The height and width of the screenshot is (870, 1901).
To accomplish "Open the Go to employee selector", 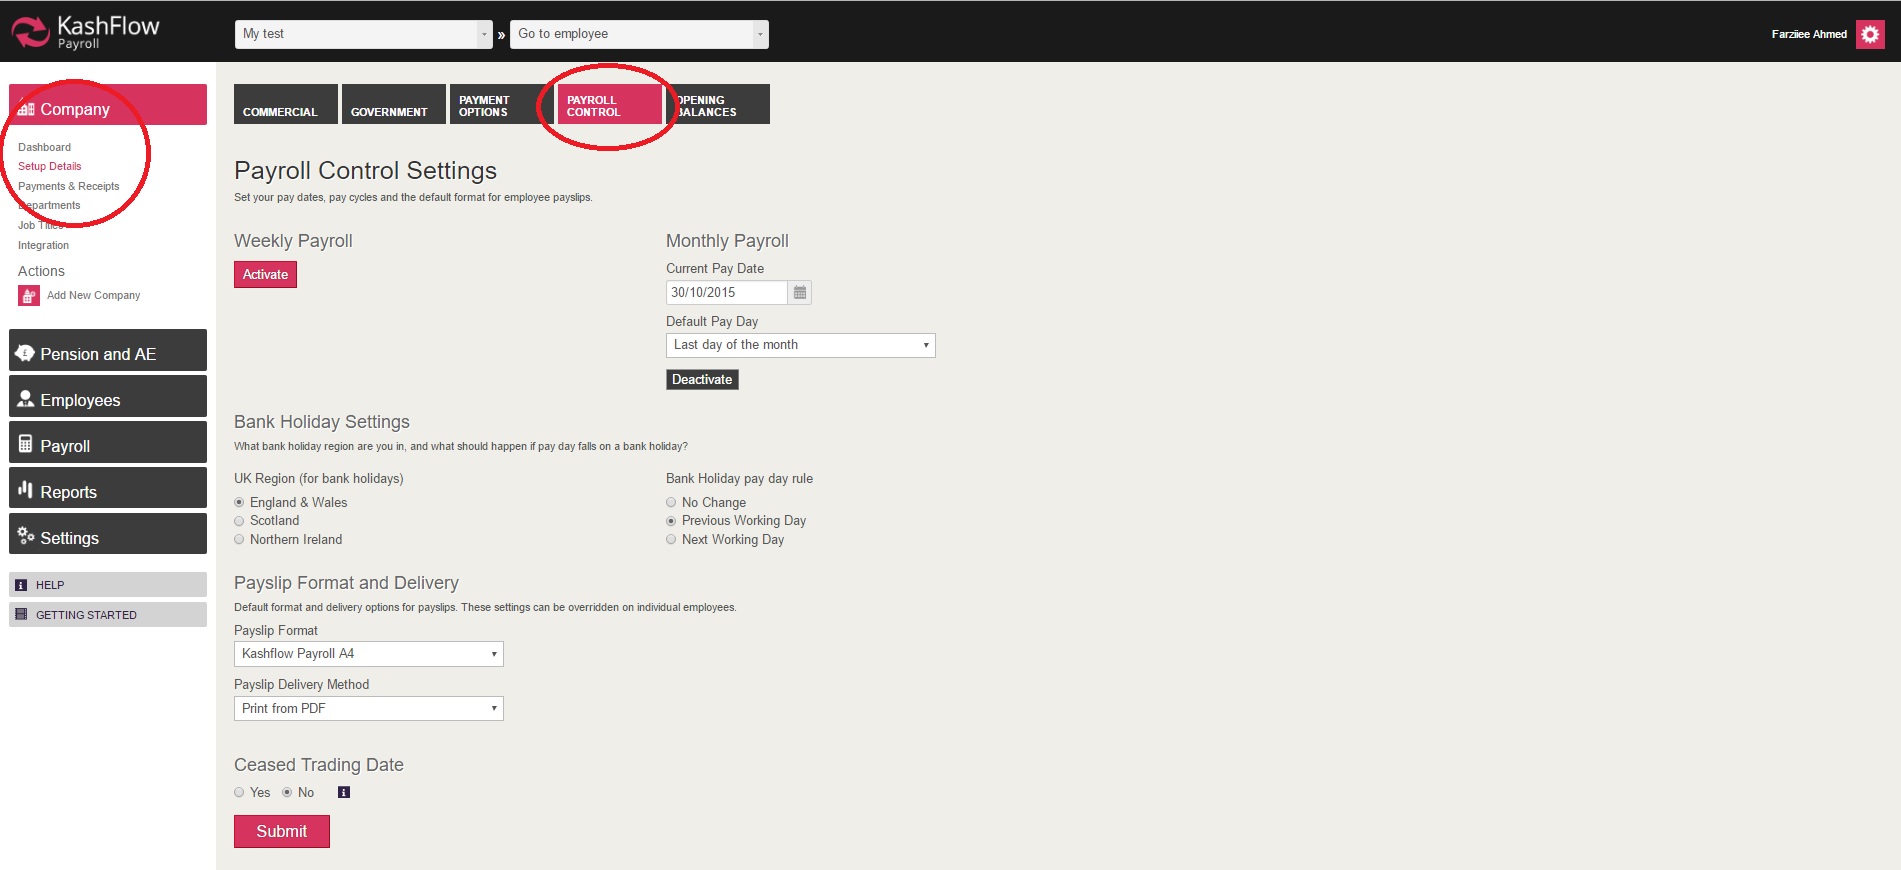I will coord(638,34).
